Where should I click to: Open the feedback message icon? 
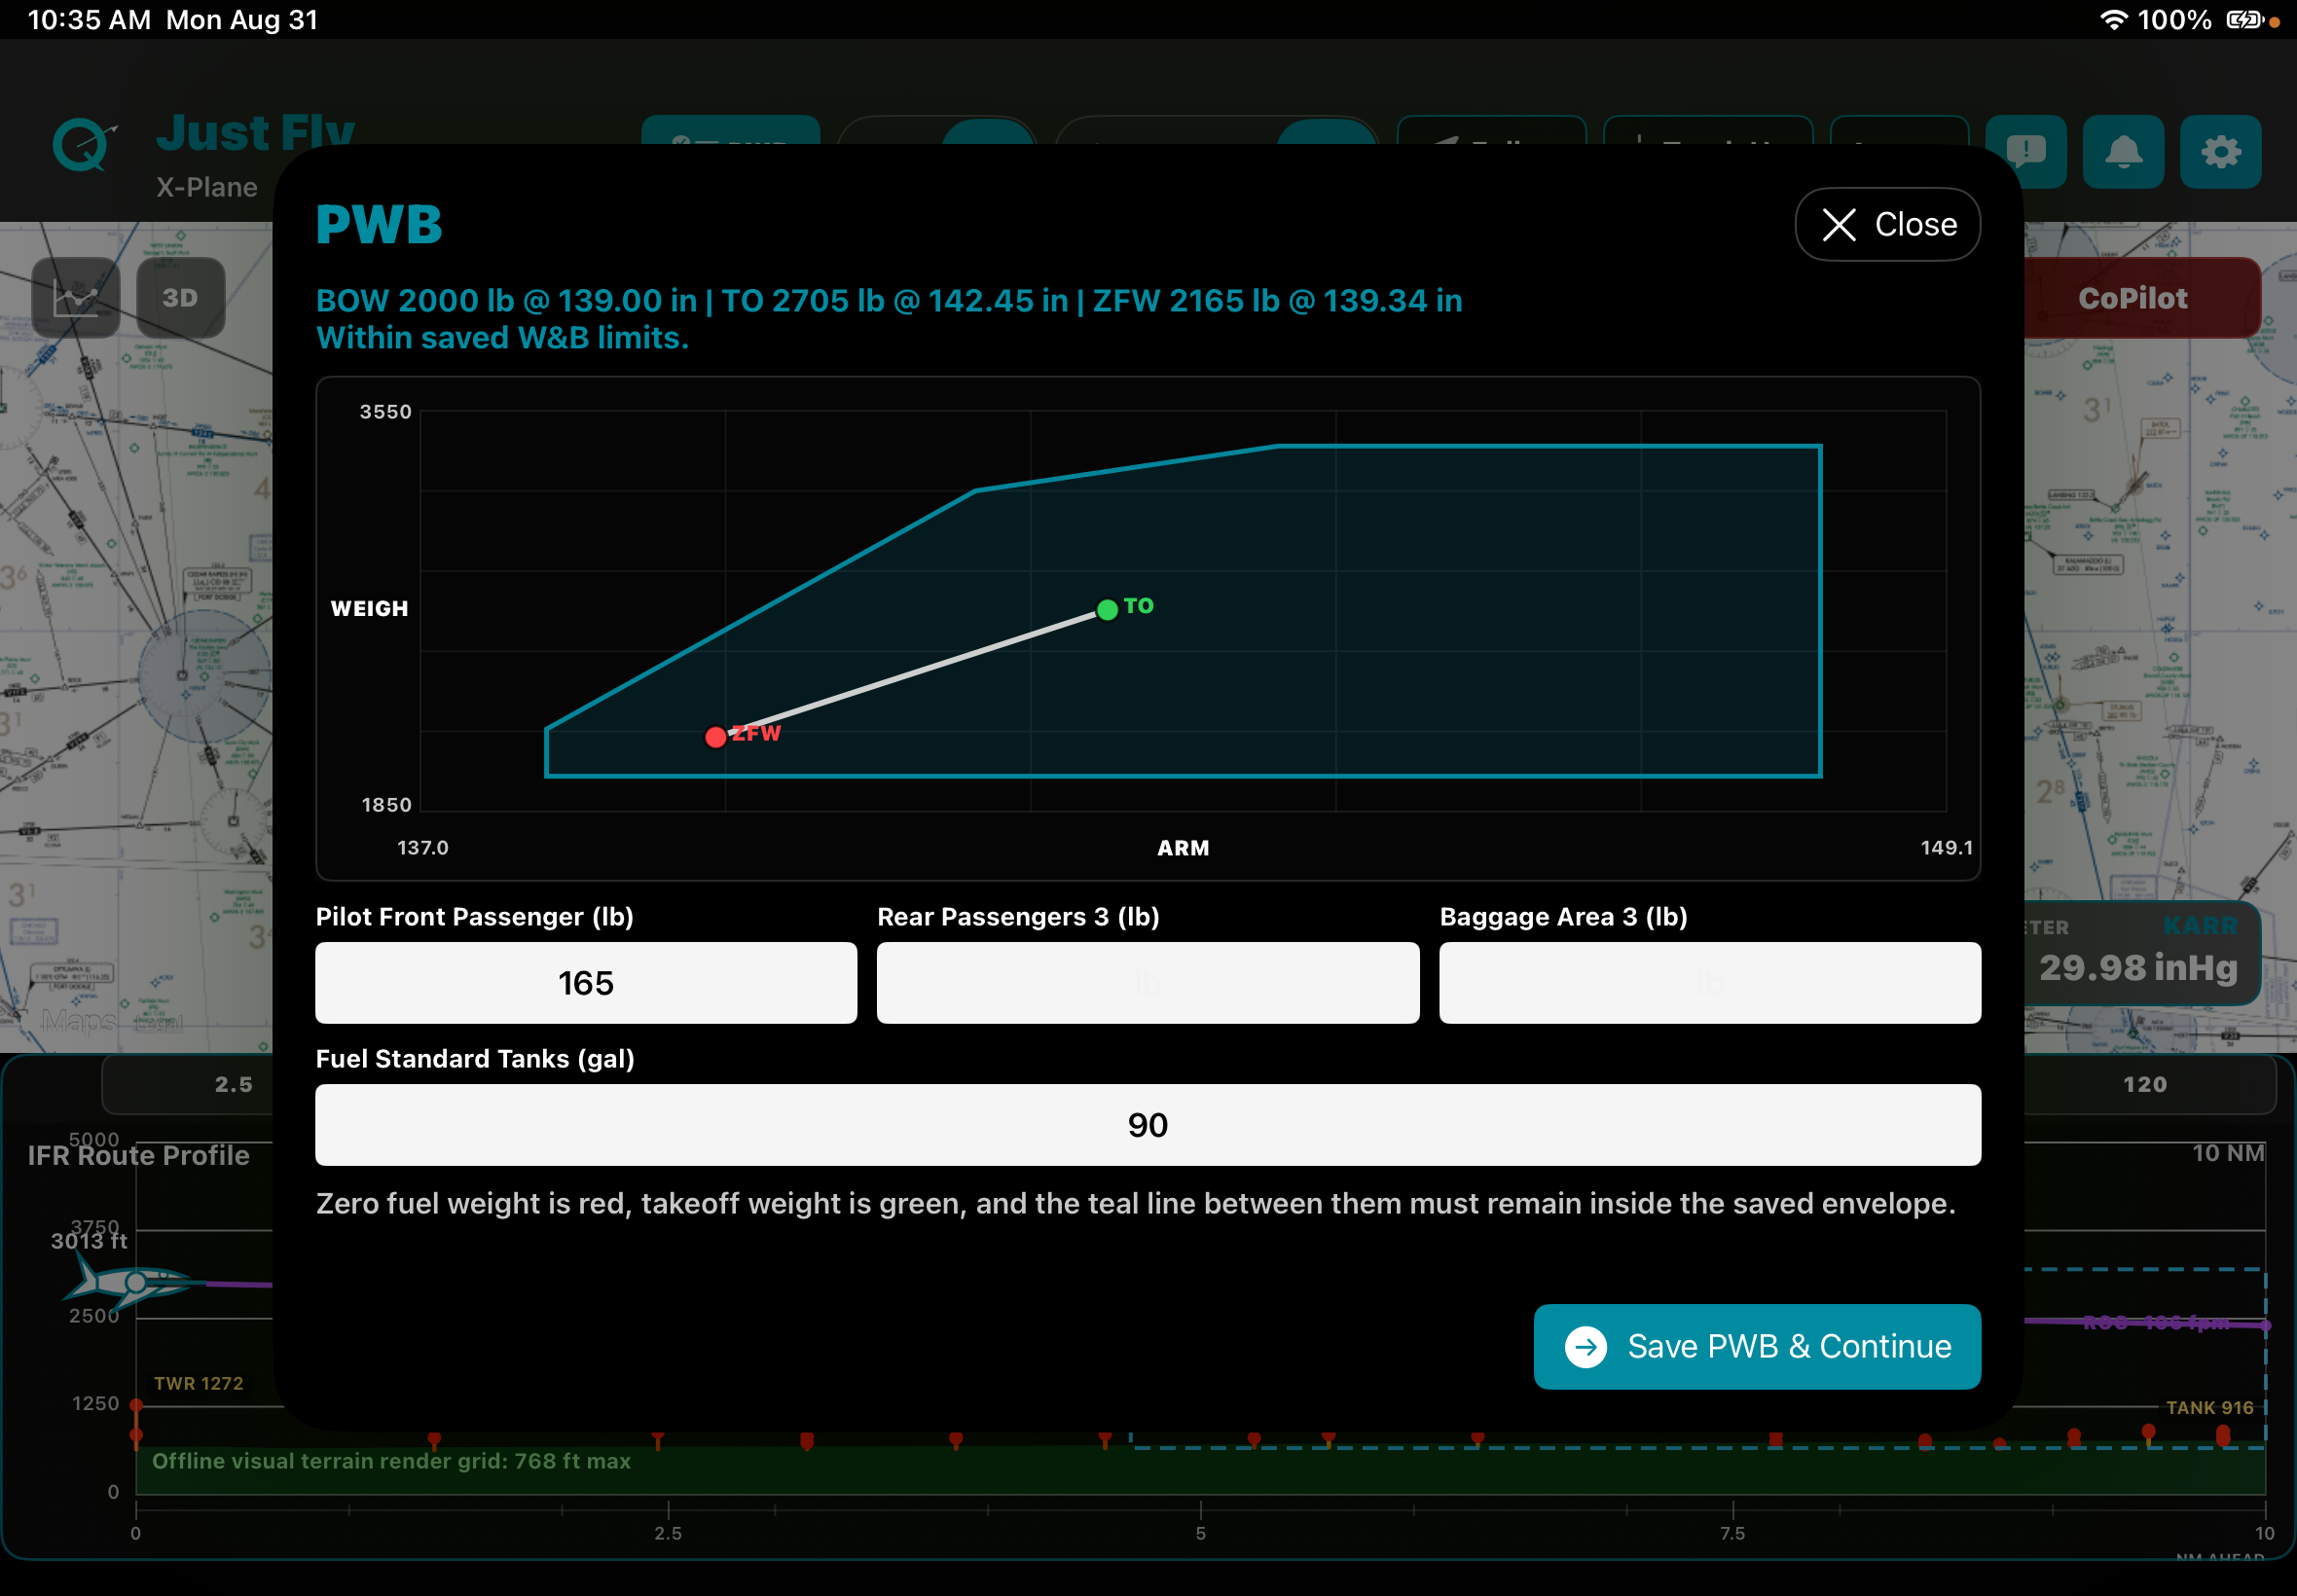point(2026,152)
